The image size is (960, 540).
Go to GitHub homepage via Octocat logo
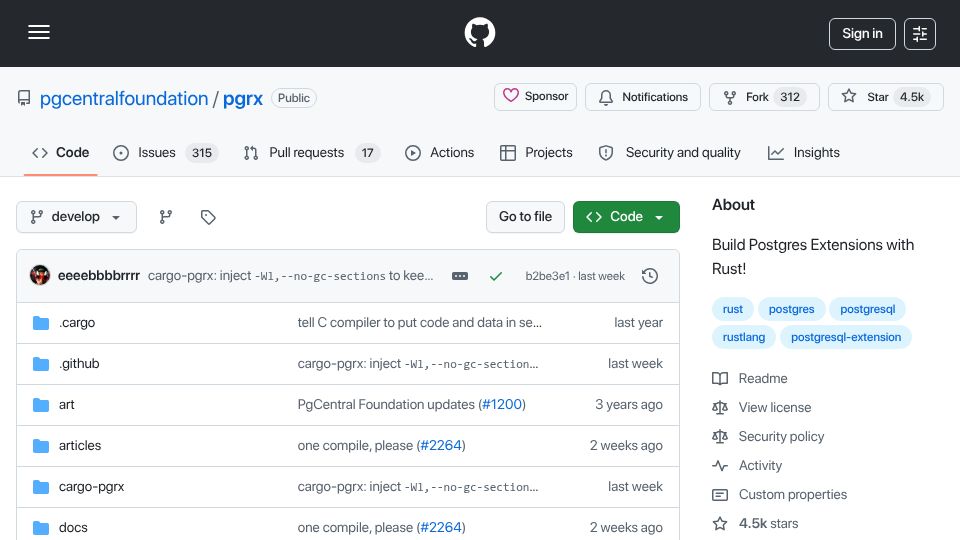[479, 32]
